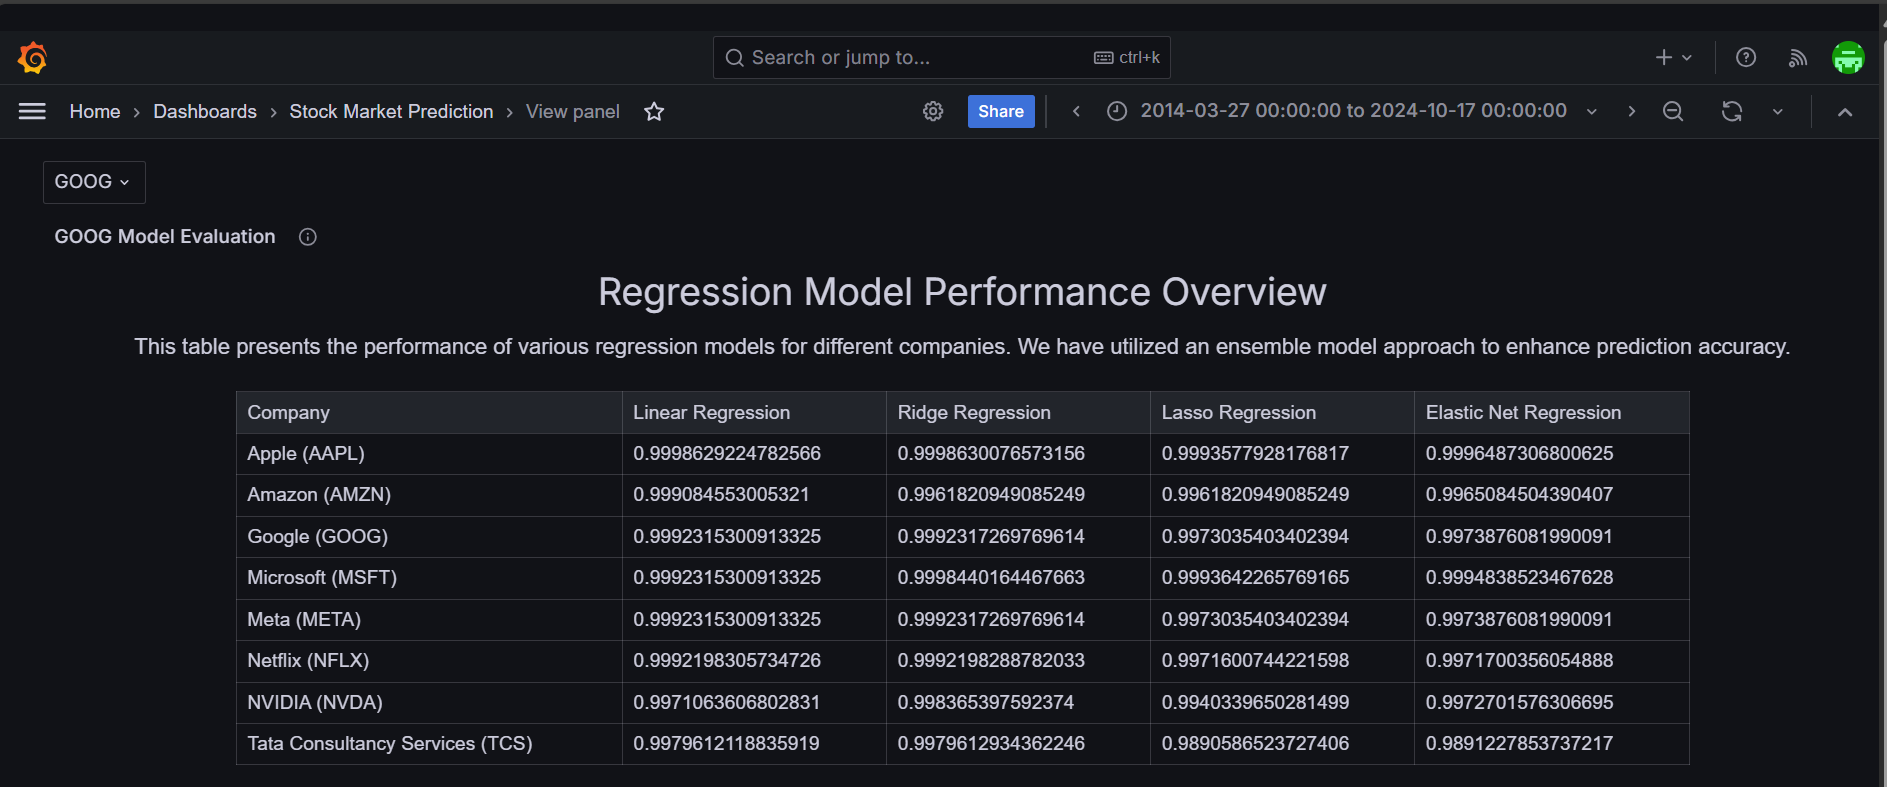
Task: Expand the plus add-new menu
Action: (1673, 58)
